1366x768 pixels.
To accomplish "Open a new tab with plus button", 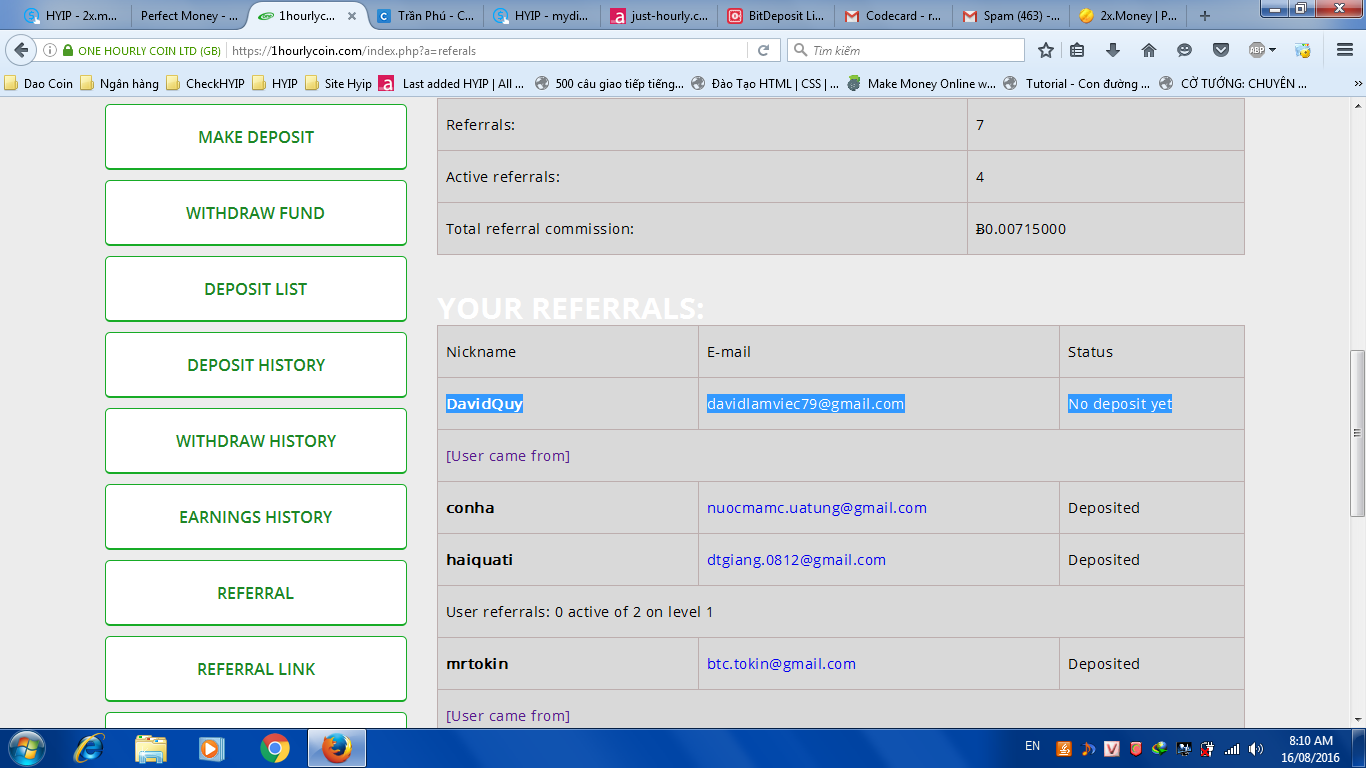I will tap(1205, 16).
